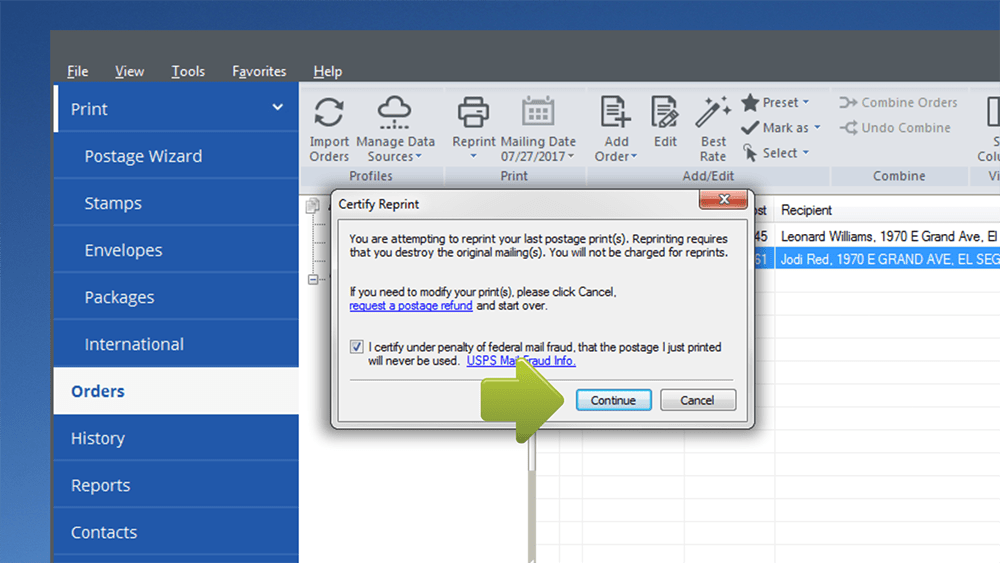This screenshot has width=1000, height=563.
Task: Open History in the sidebar
Action: coord(176,438)
